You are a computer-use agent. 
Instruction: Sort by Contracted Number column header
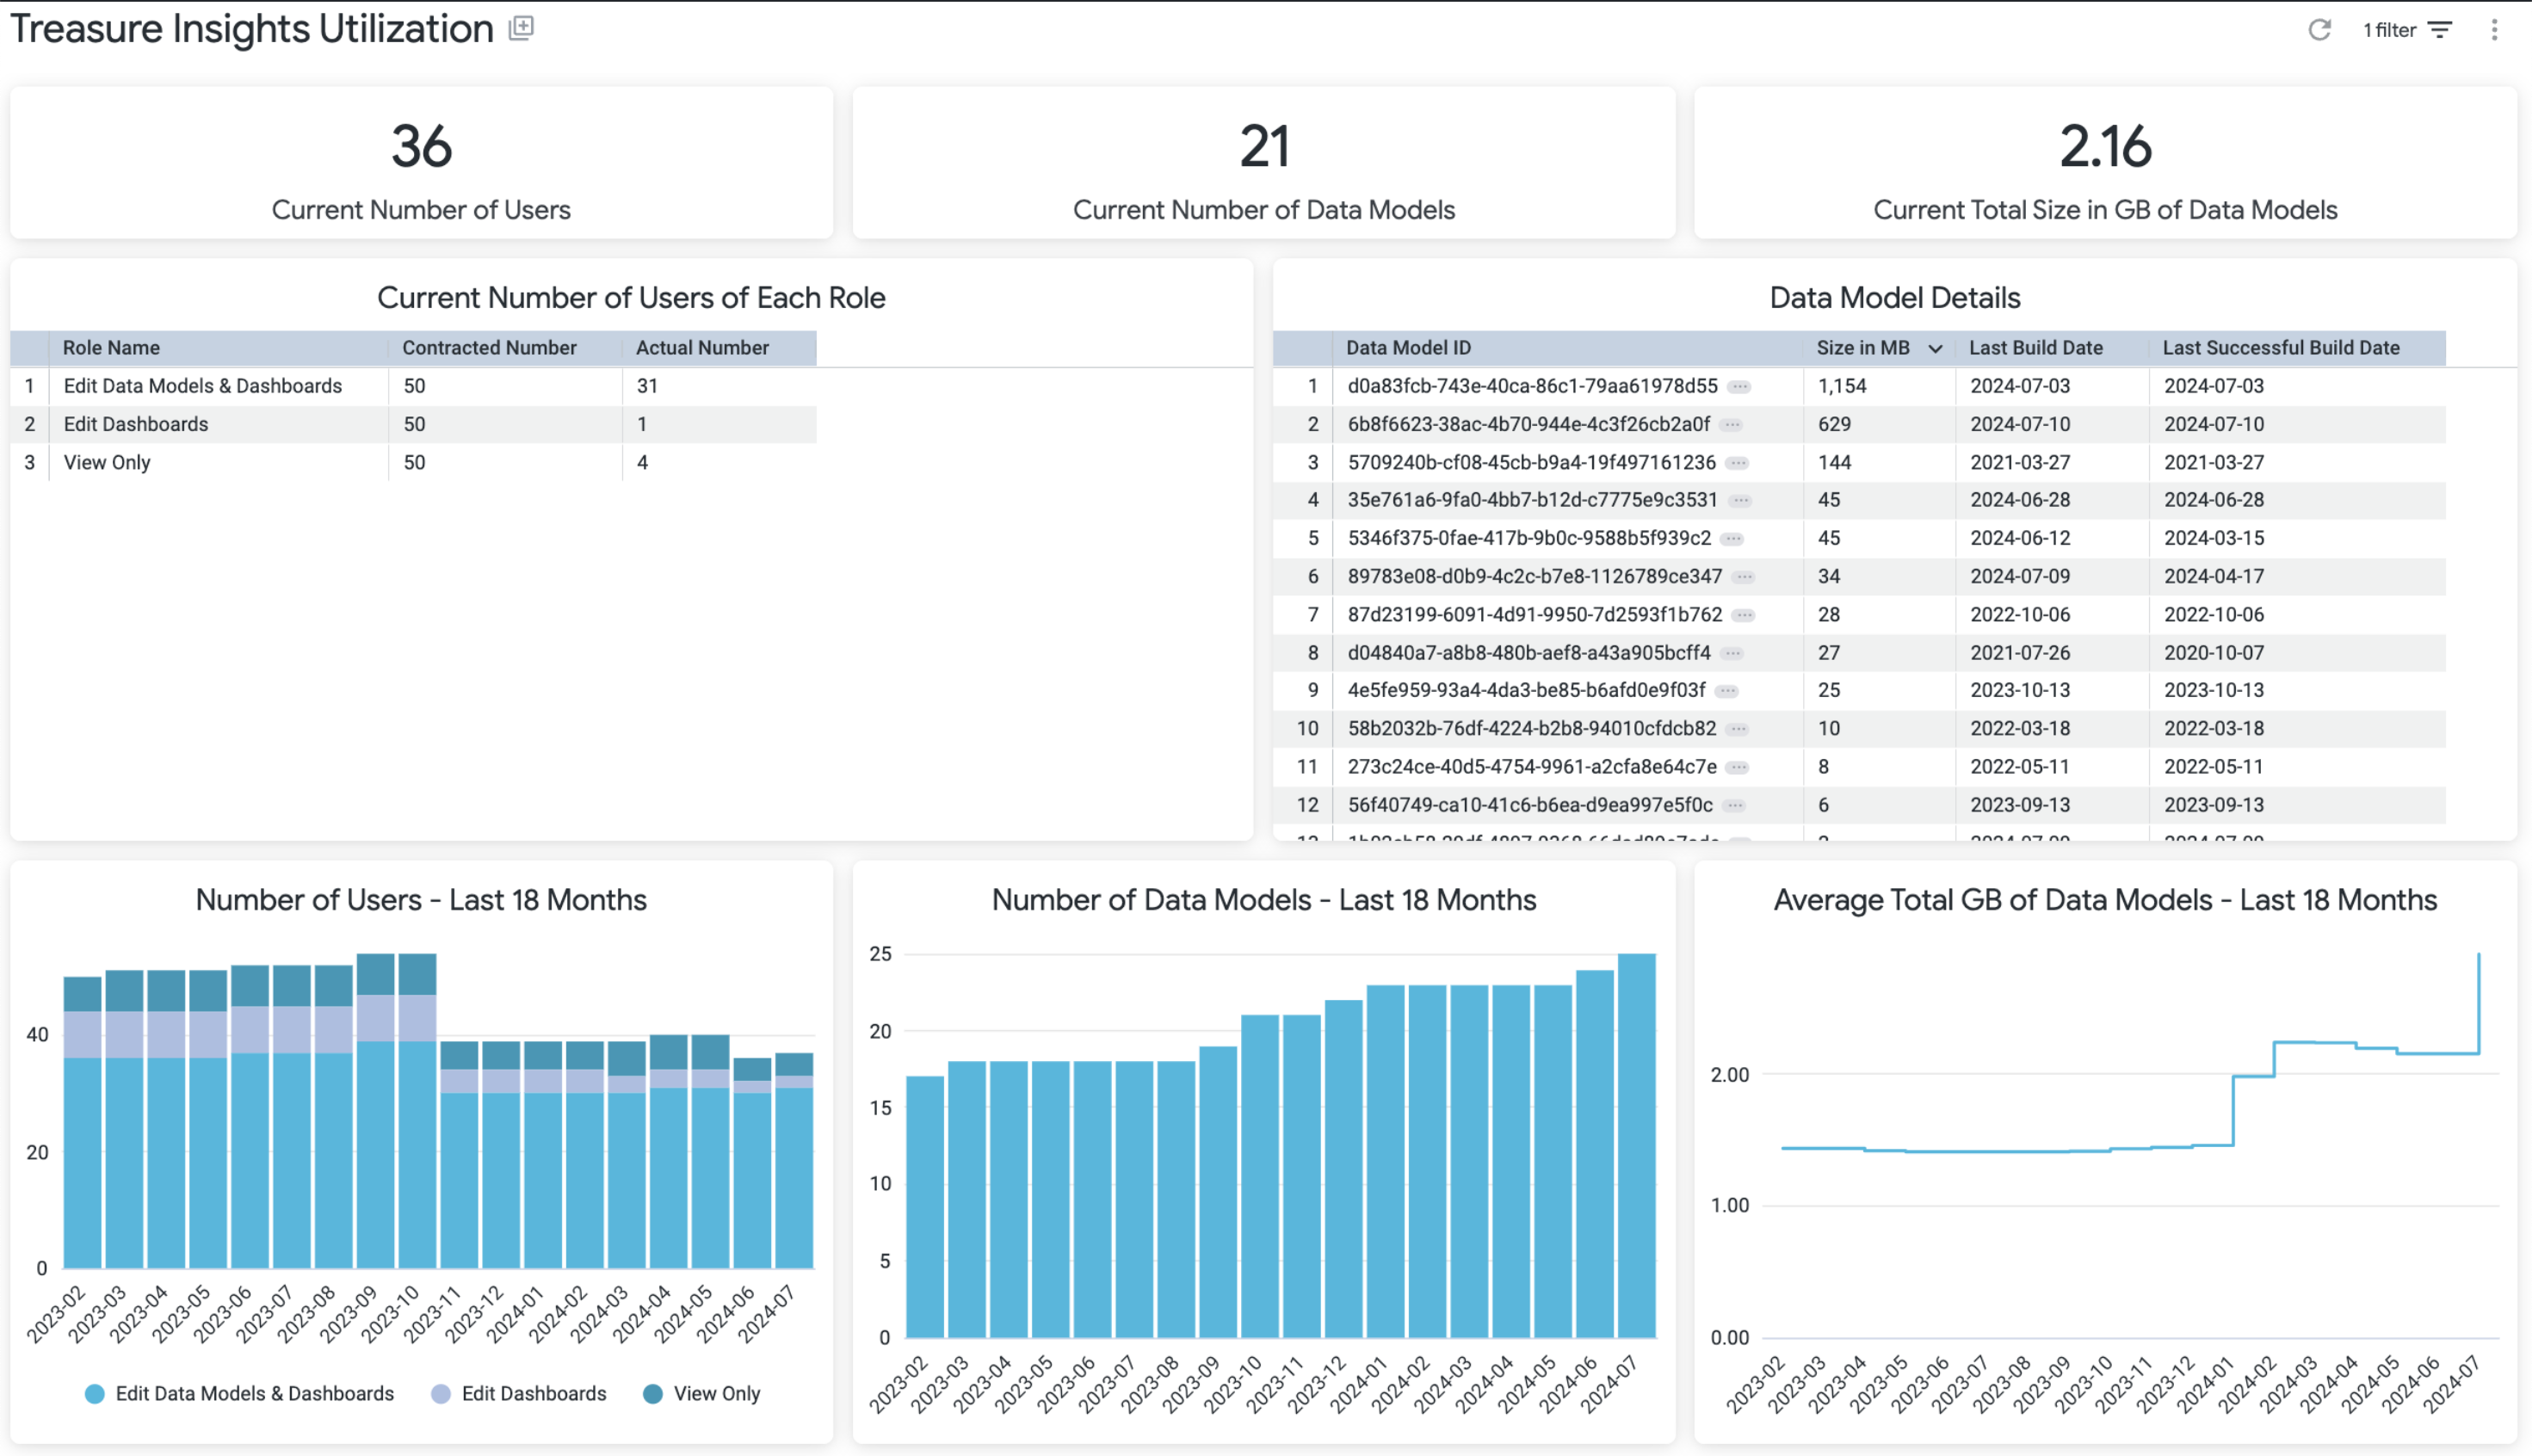pyautogui.click(x=489, y=348)
